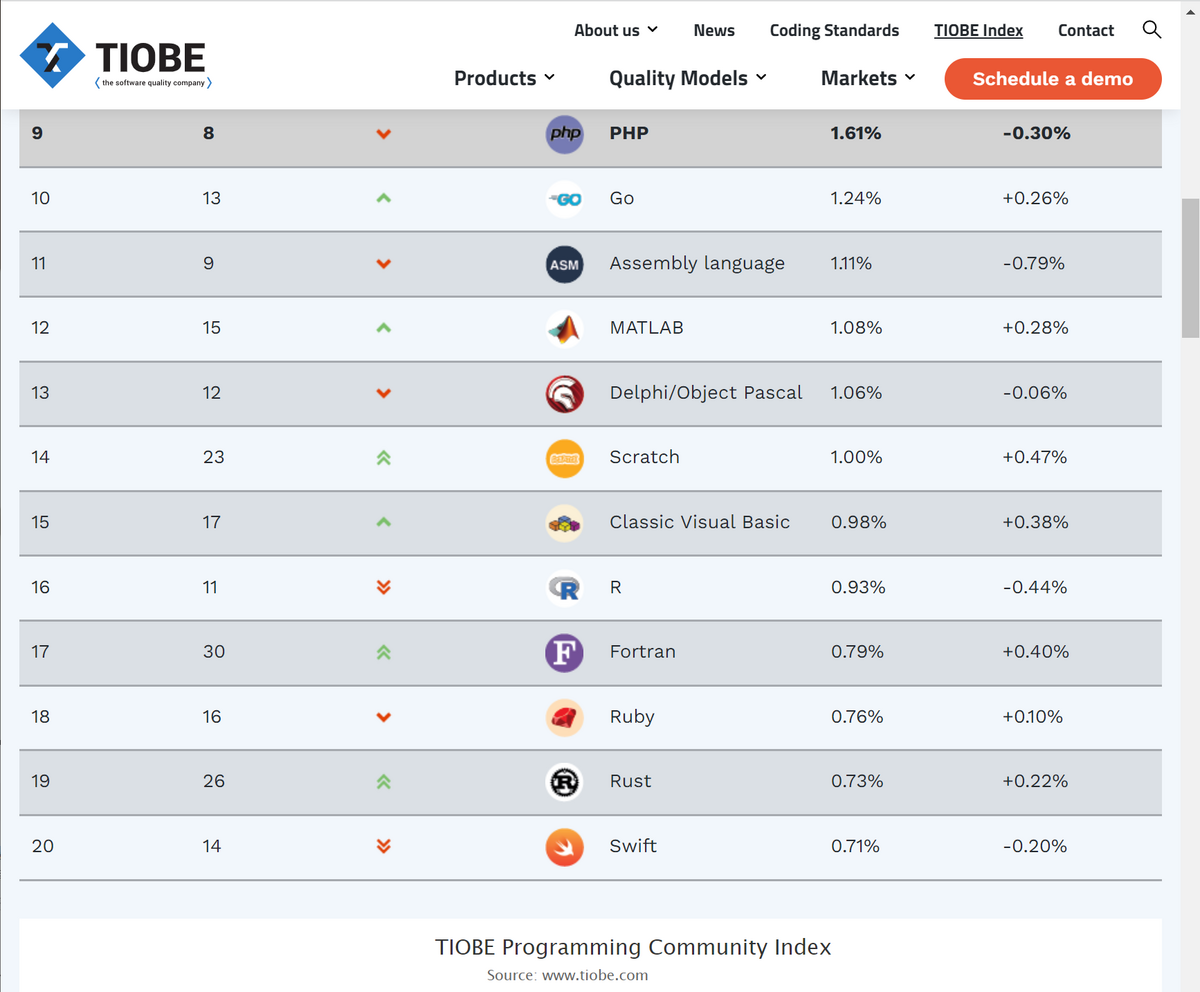1200x992 pixels.
Task: Open the Products dropdown menu
Action: point(504,78)
